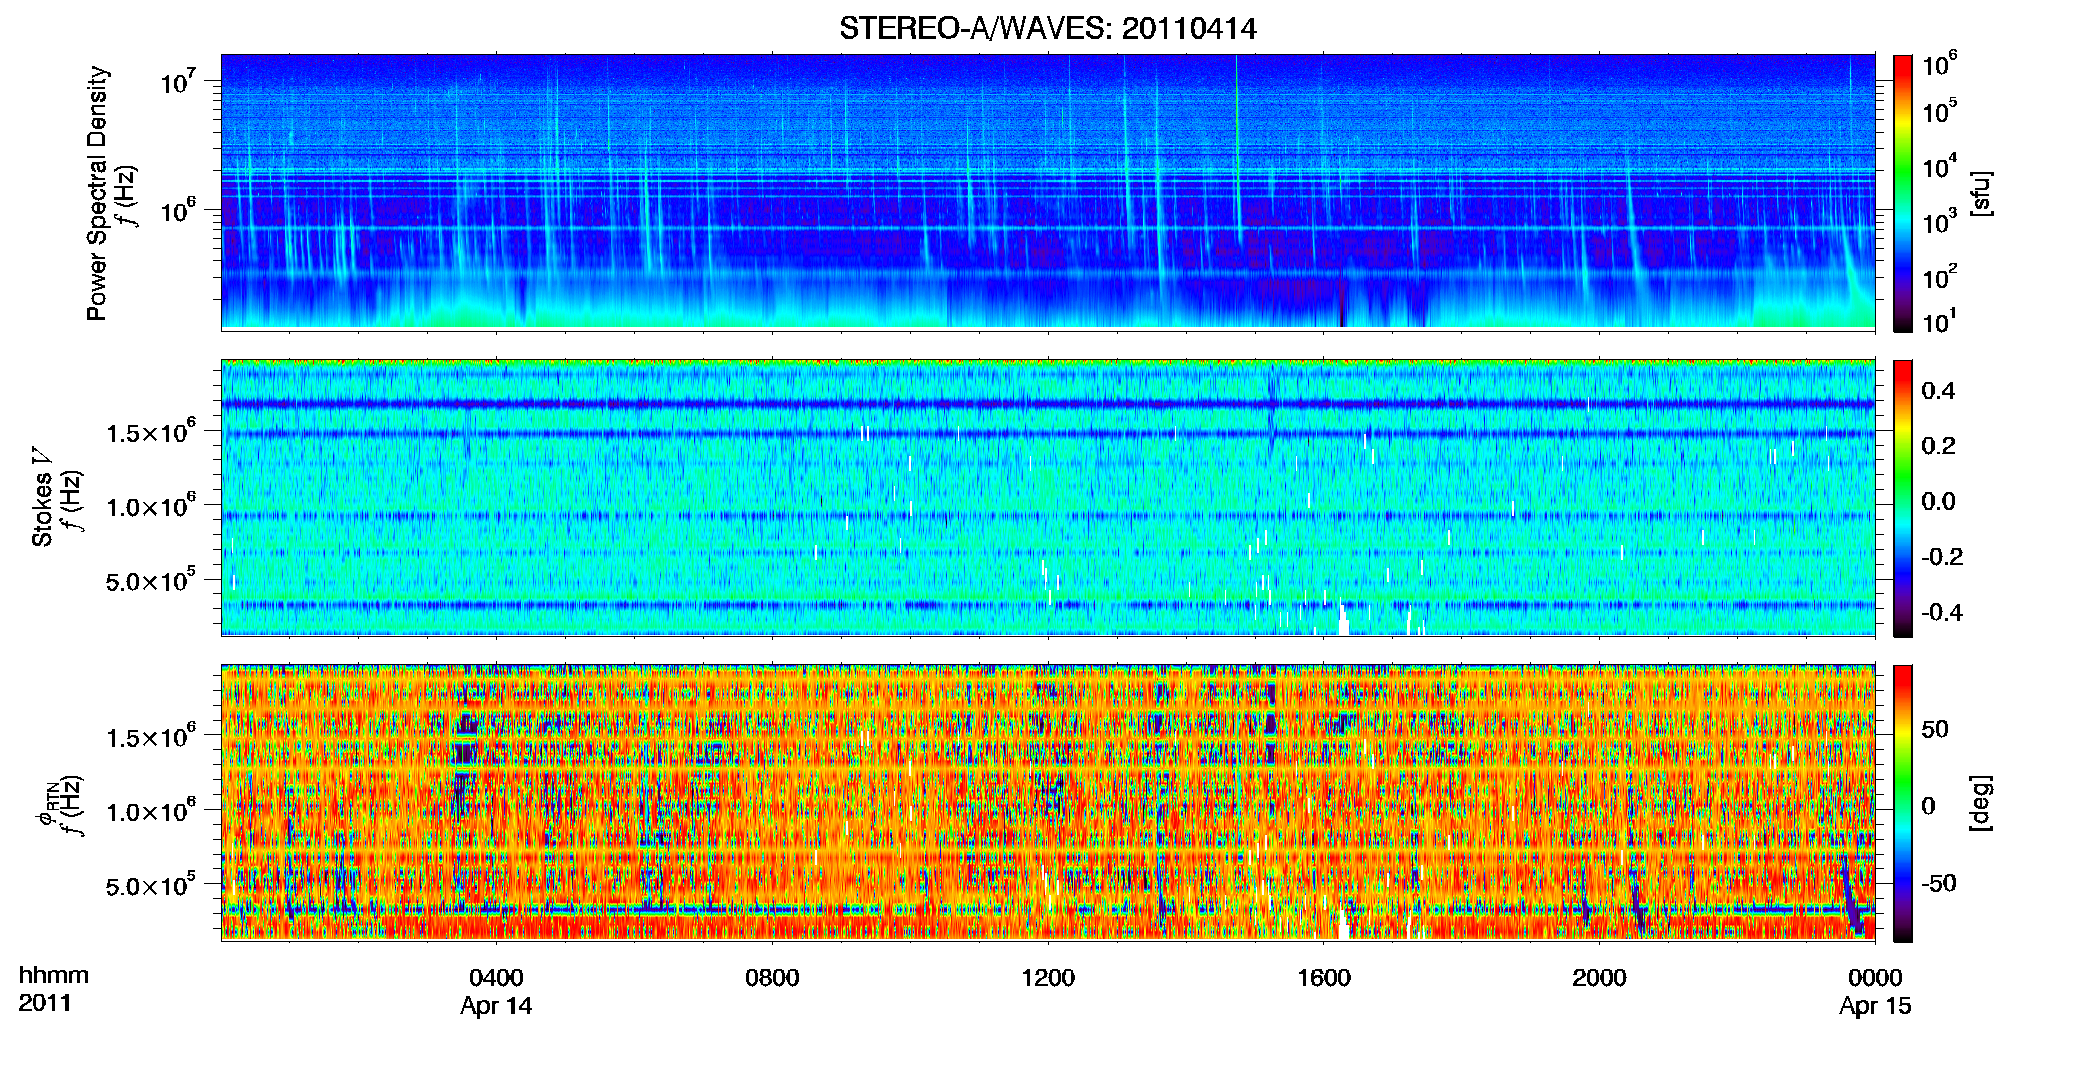Click the 1600 time axis label
Image resolution: width=2096 pixels, height=1080 pixels.
[1324, 978]
